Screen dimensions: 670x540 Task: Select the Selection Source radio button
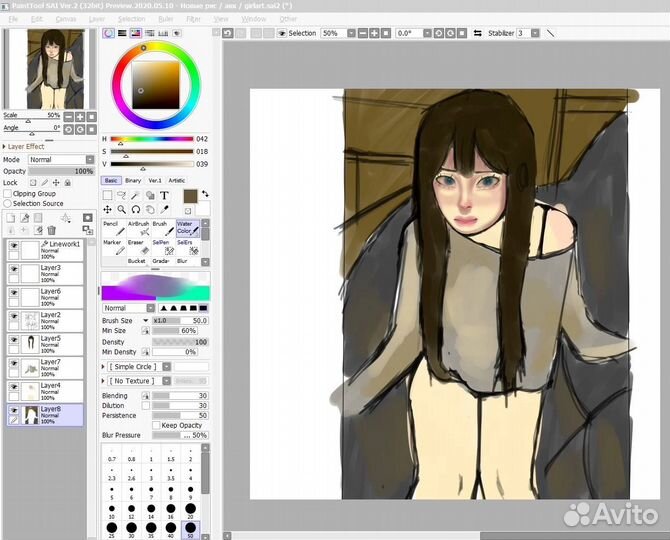click(x=8, y=203)
